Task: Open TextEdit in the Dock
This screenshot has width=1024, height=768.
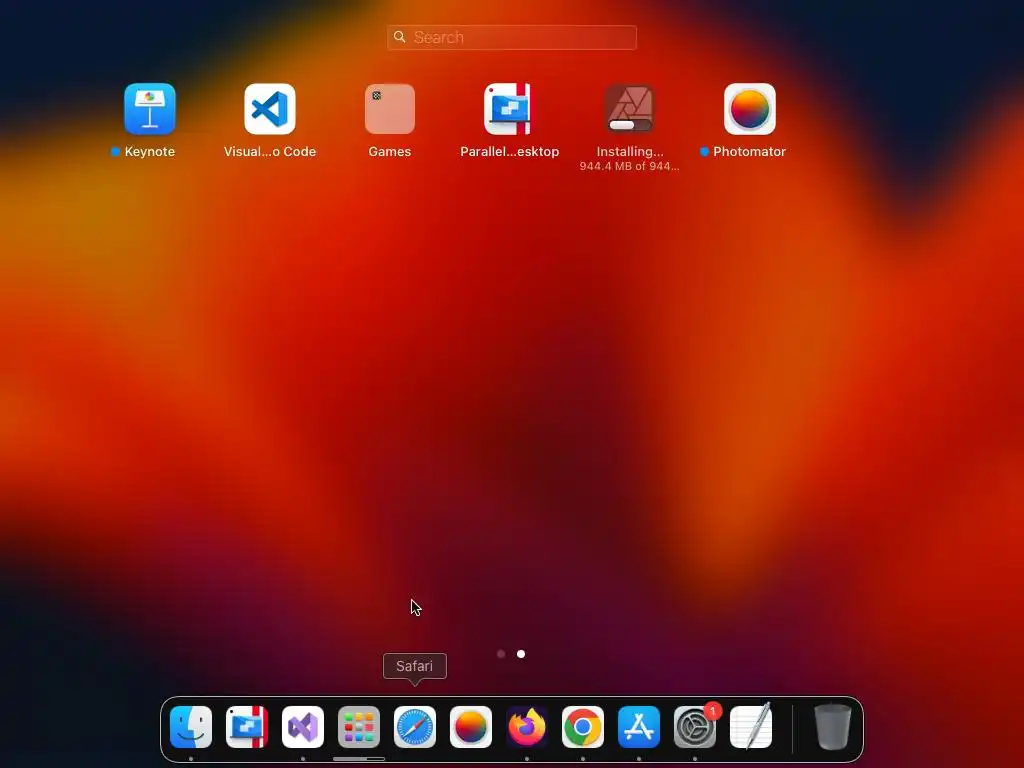Action: pyautogui.click(x=751, y=727)
